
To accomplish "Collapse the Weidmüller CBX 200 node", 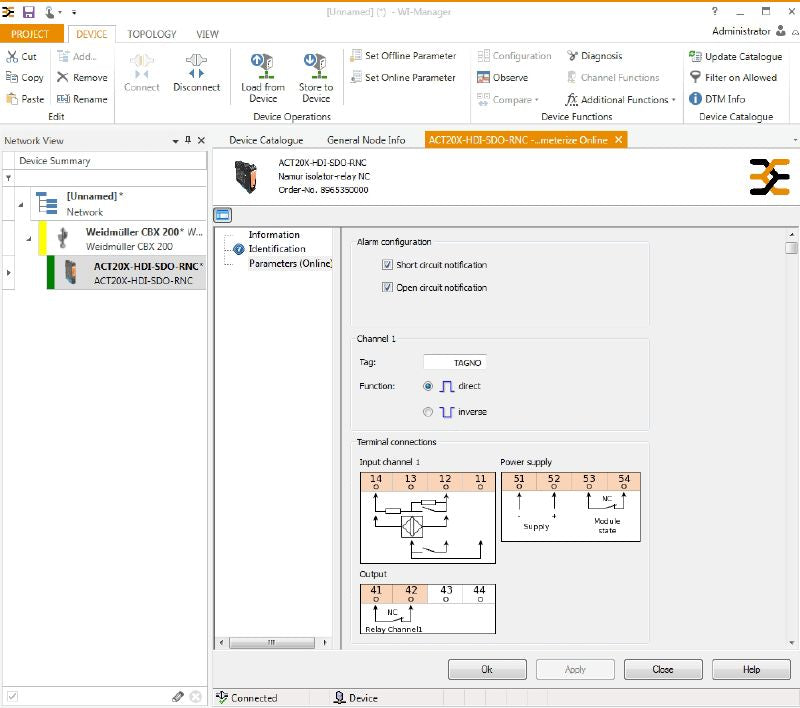I will (x=29, y=238).
